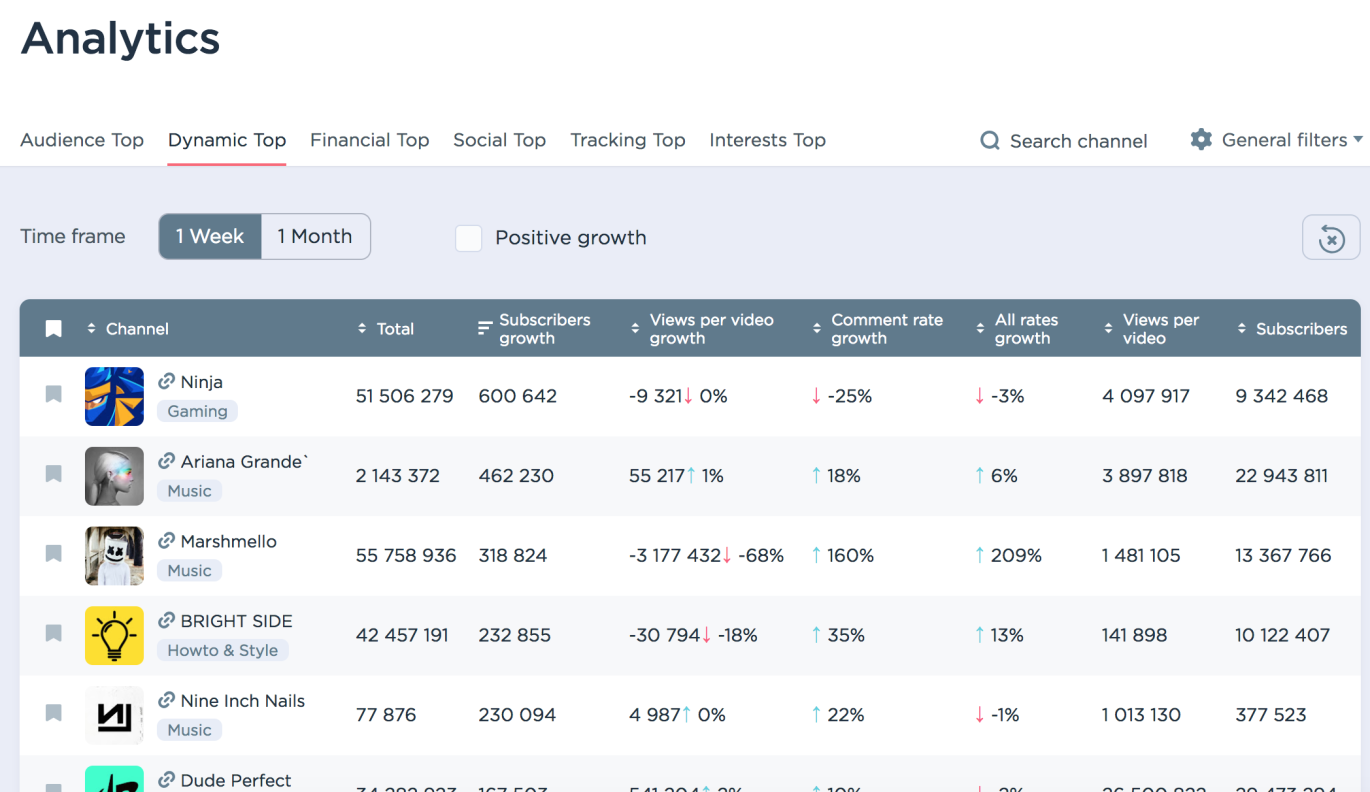Open General filters gear icon

pos(1201,140)
